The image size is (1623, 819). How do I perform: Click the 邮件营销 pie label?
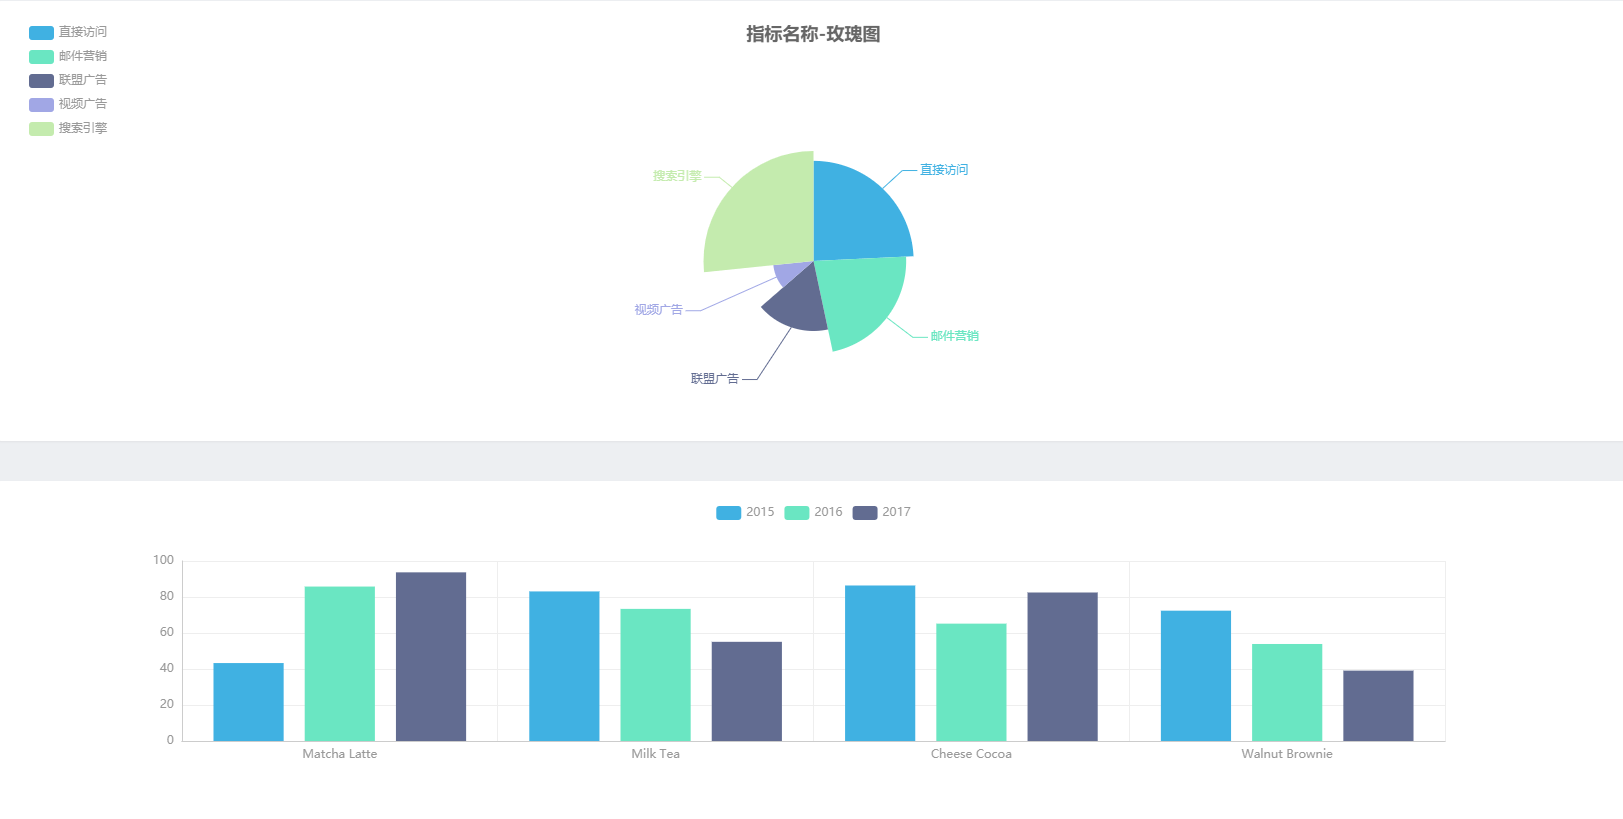pyautogui.click(x=955, y=336)
